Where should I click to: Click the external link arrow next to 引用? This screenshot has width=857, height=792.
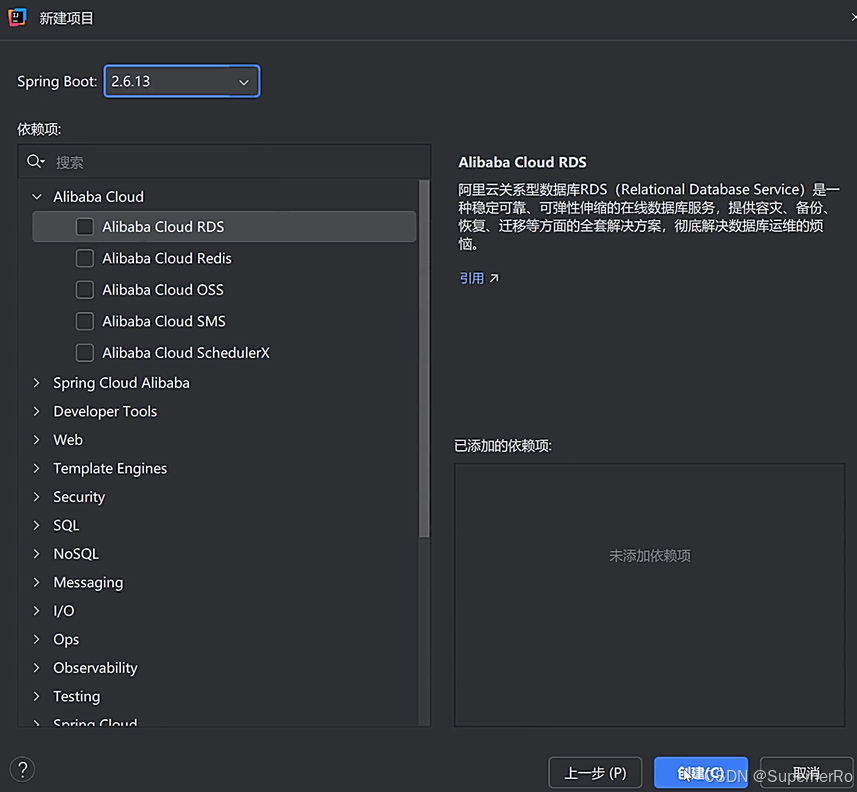(x=494, y=278)
